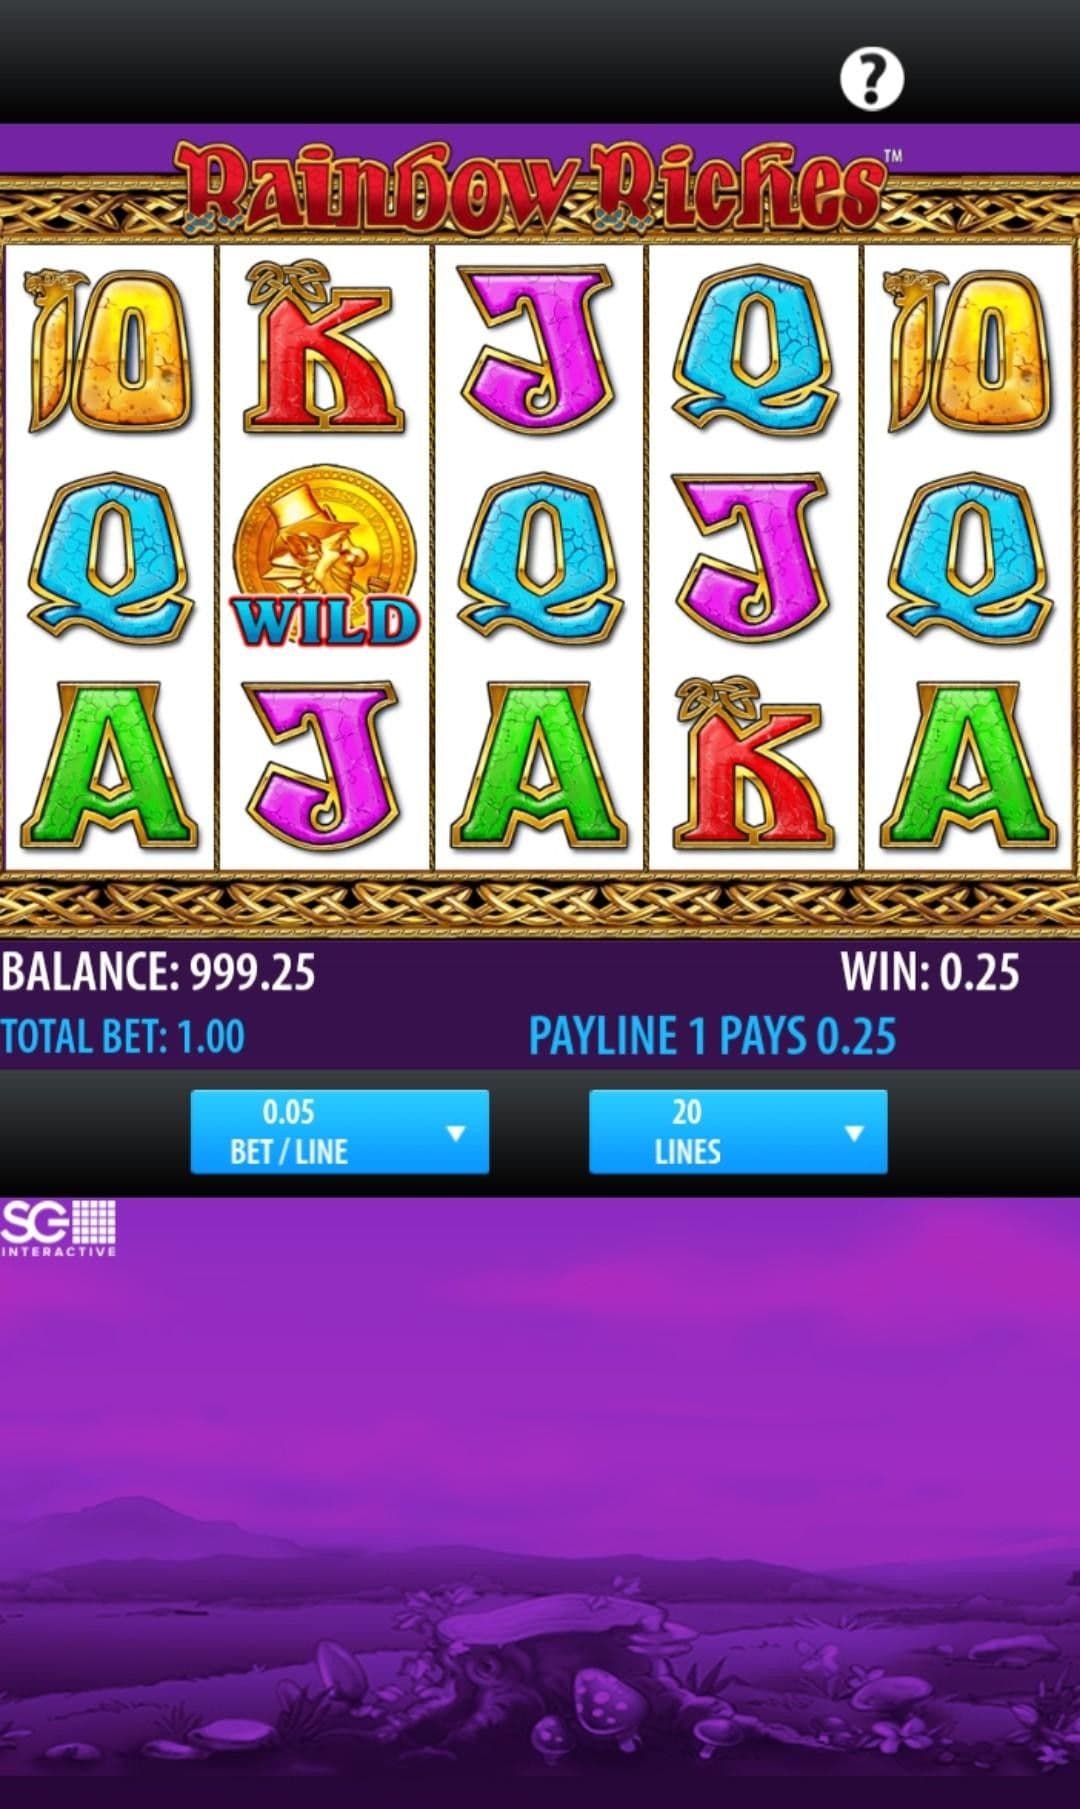
Task: Click the arrow on Lines selector
Action: [x=854, y=1134]
